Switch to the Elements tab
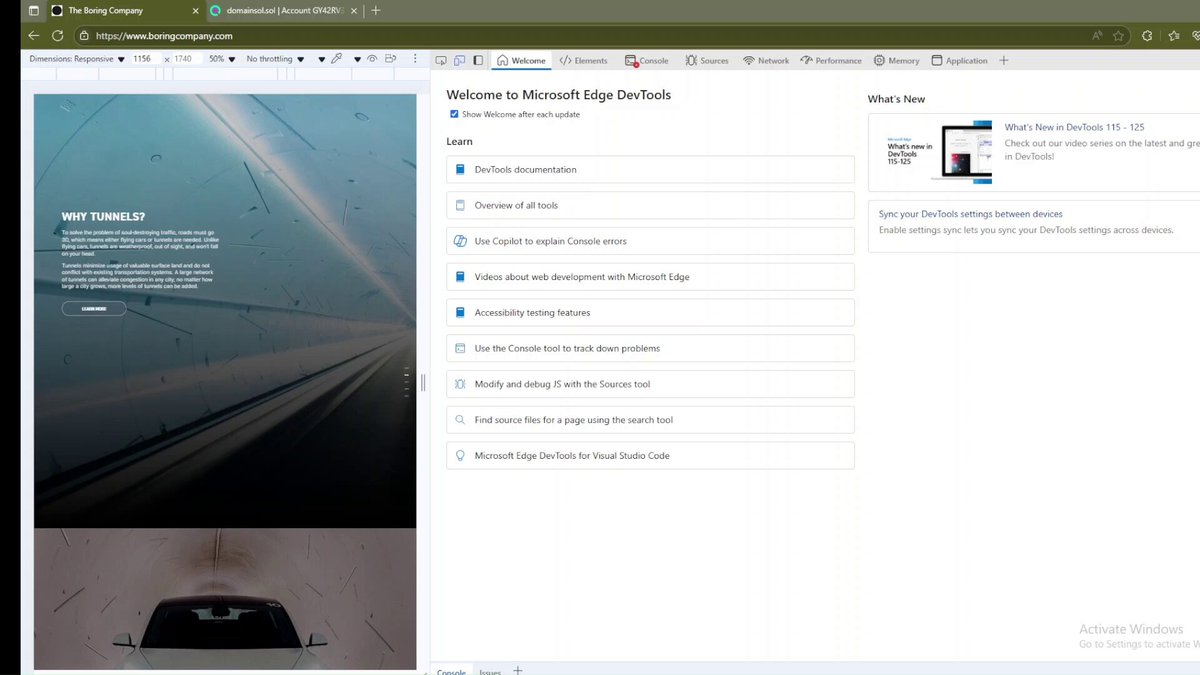Viewport: 1200px width, 675px height. pos(583,60)
